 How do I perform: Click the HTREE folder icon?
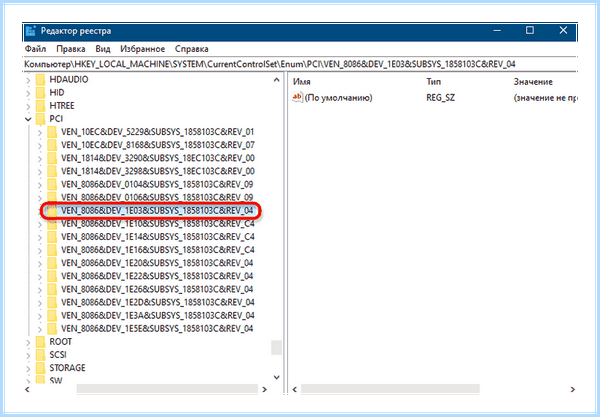40,106
